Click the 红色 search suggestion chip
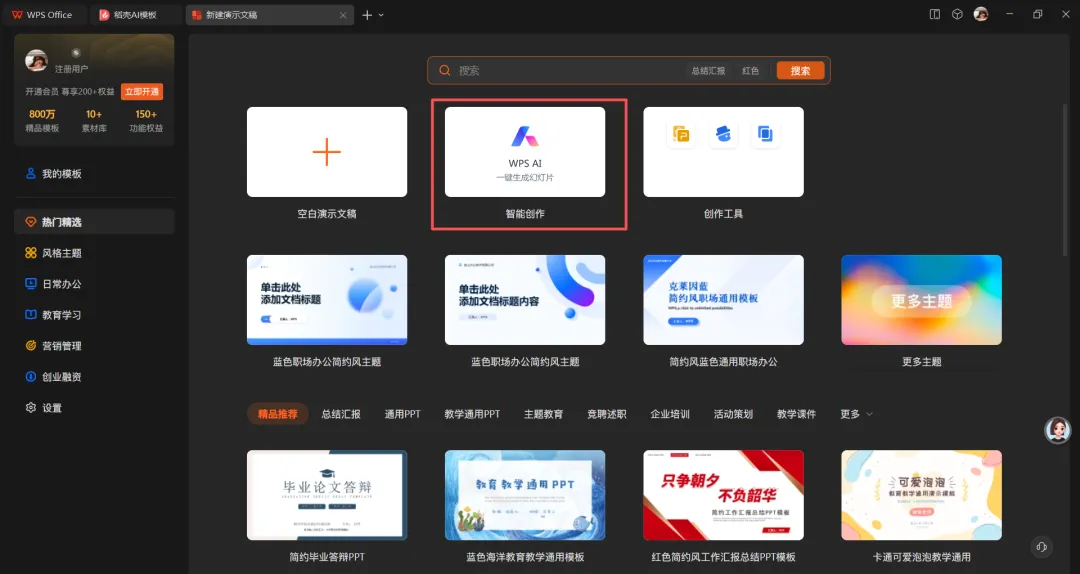Screen dimensions: 1080x574 750,70
